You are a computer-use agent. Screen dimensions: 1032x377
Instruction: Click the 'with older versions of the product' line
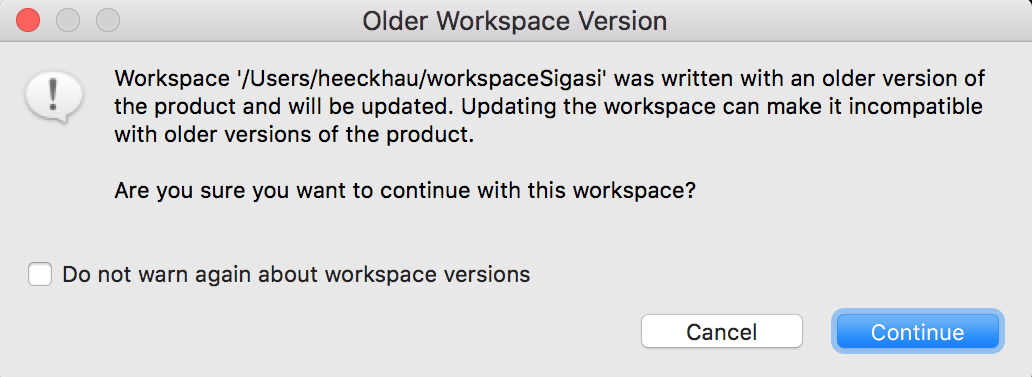tap(294, 135)
